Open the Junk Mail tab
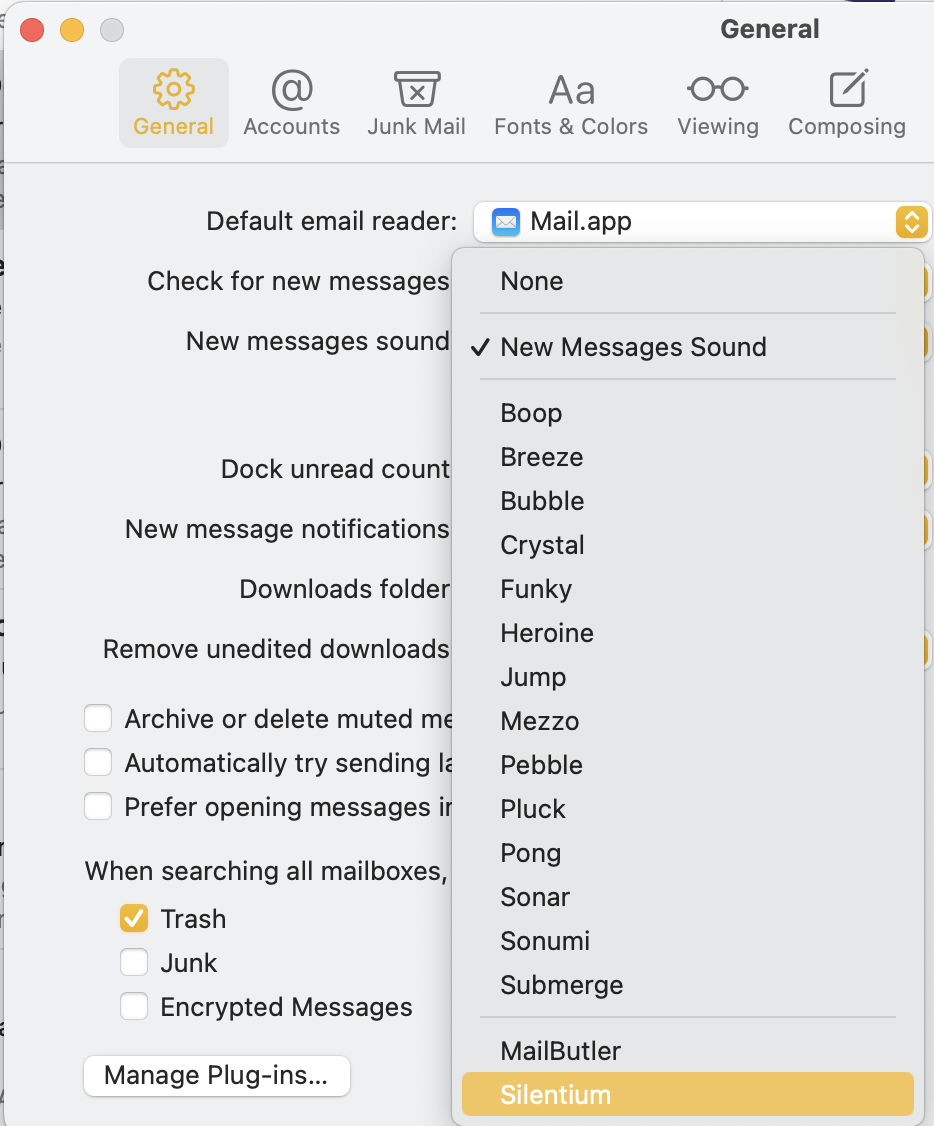934x1126 pixels. tap(416, 103)
